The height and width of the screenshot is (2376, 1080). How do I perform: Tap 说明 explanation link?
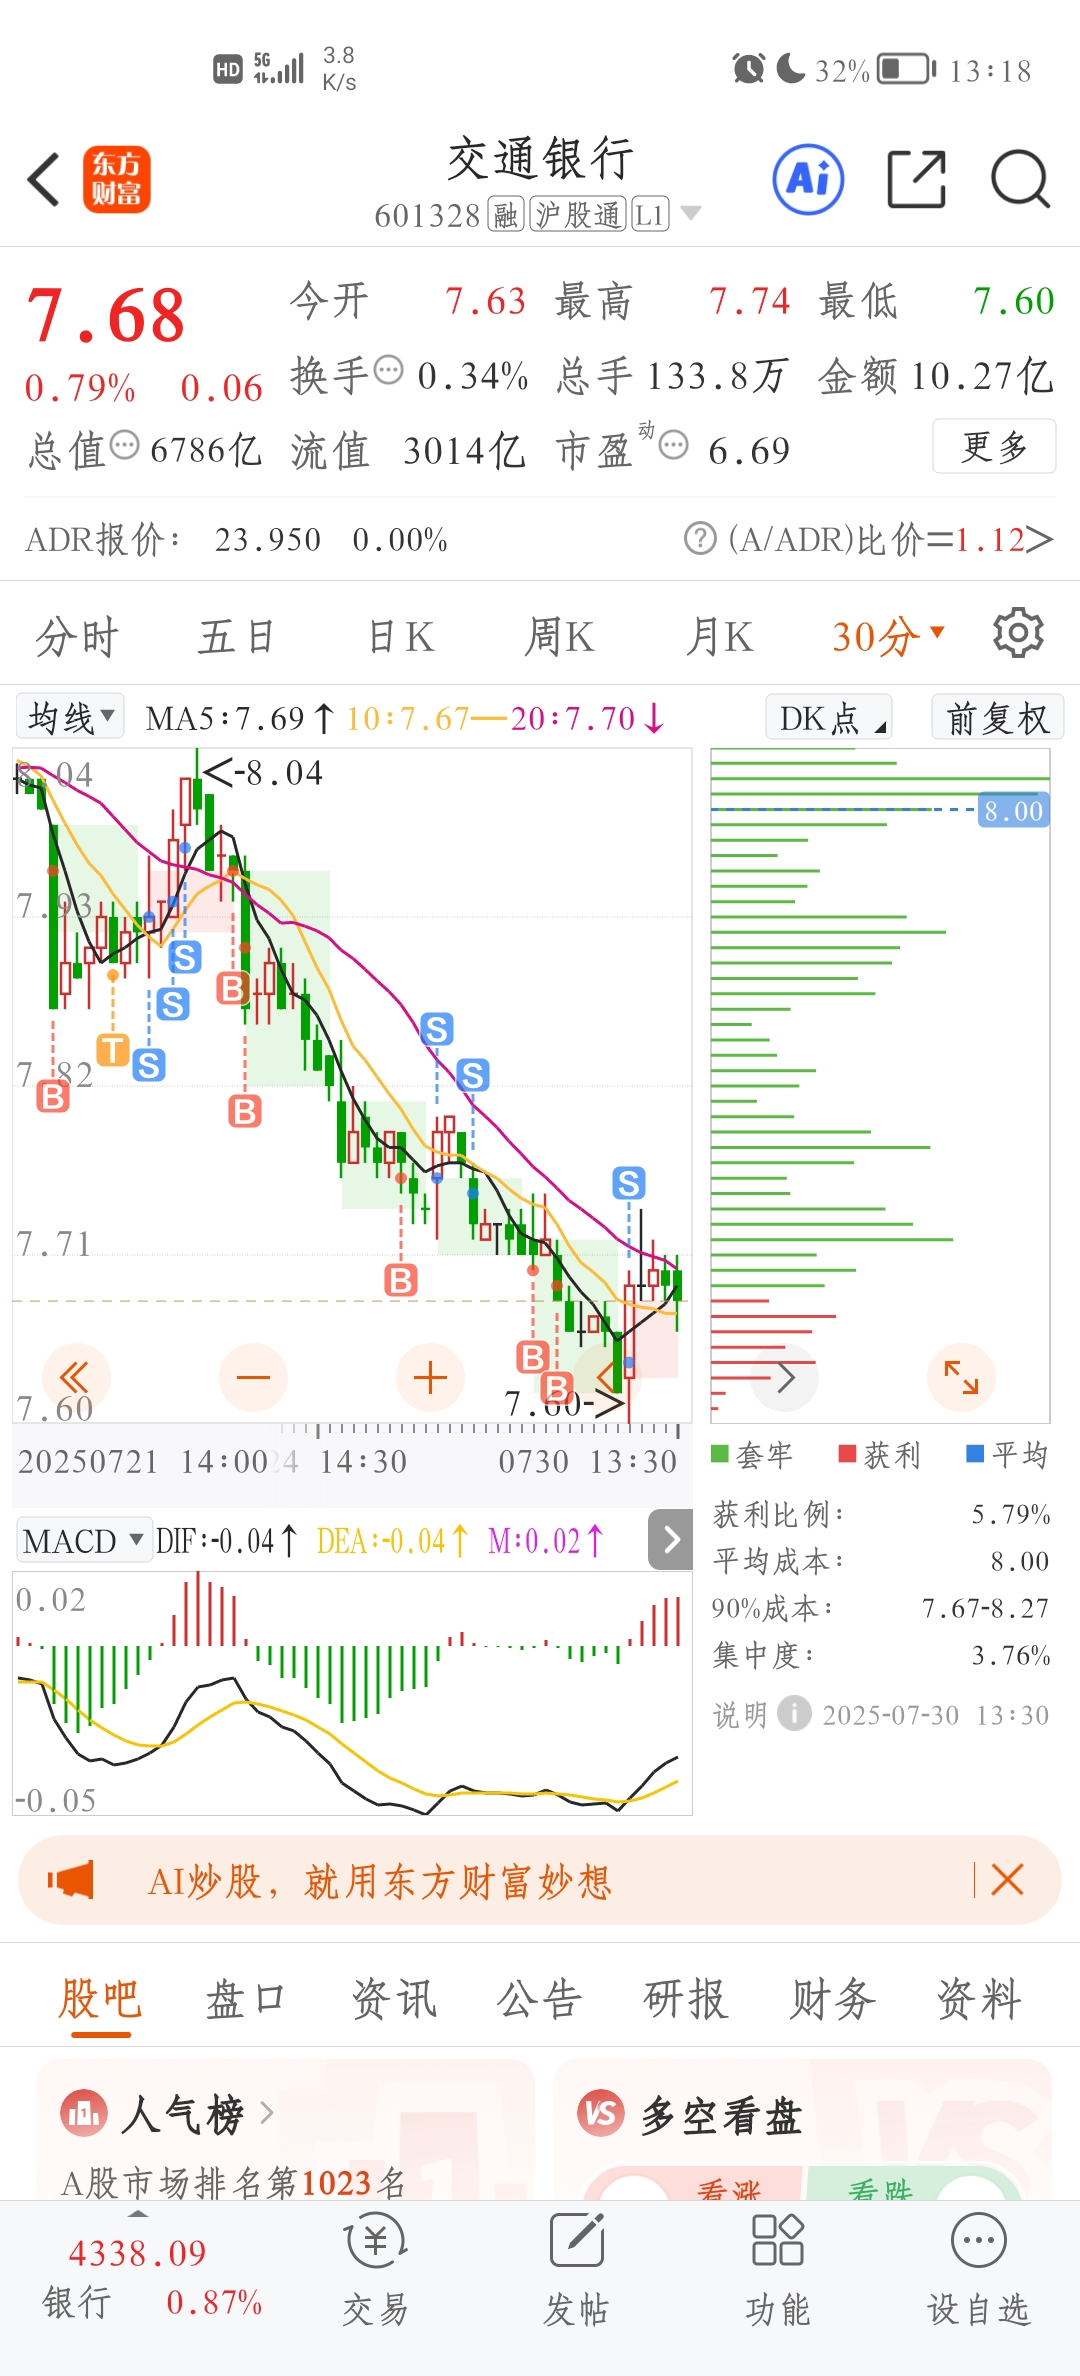[x=740, y=1715]
